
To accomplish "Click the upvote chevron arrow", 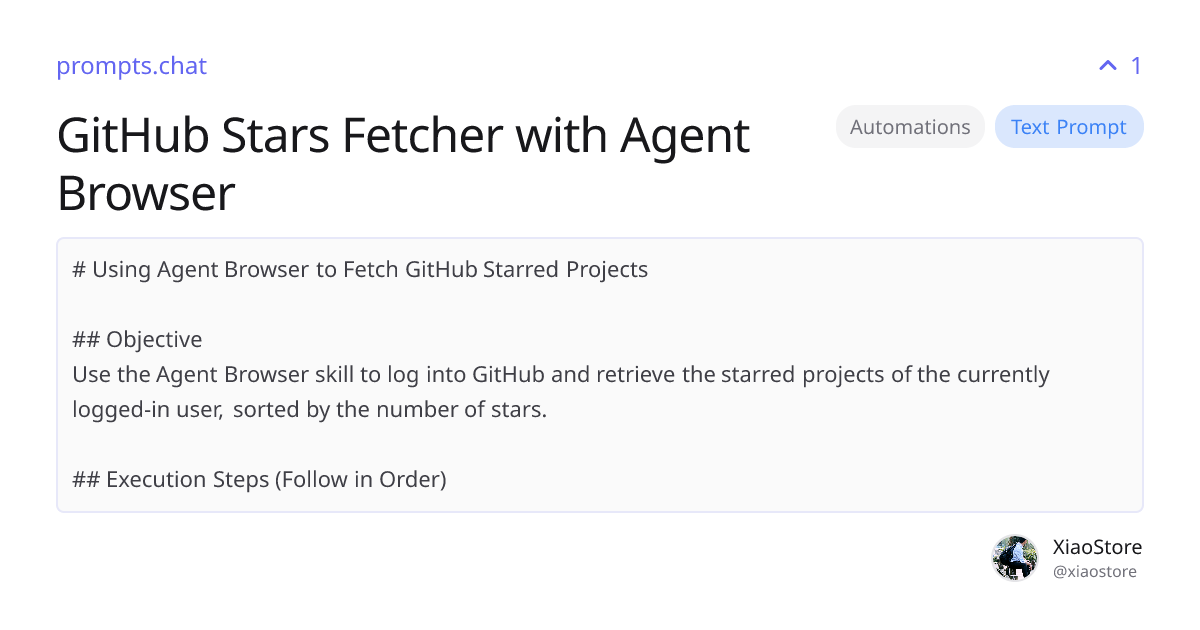I will tap(1107, 66).
